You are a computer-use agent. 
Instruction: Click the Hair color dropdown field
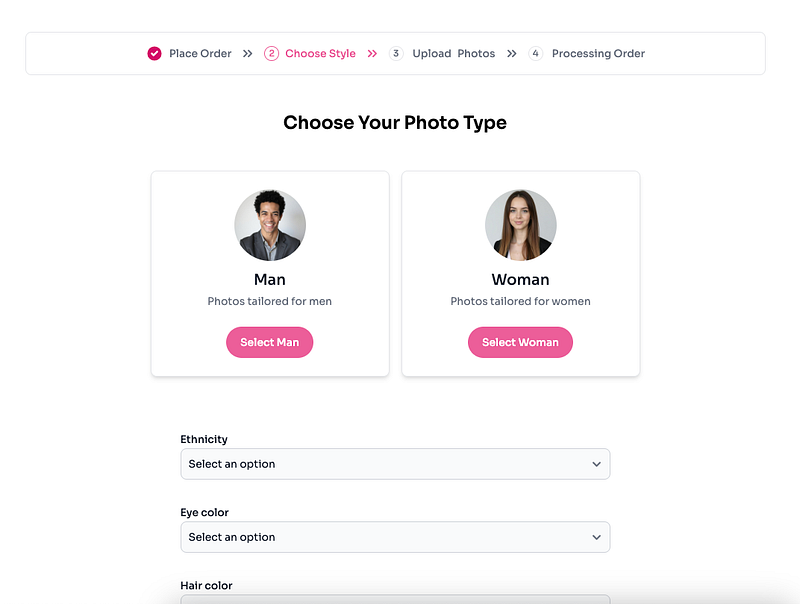(395, 599)
